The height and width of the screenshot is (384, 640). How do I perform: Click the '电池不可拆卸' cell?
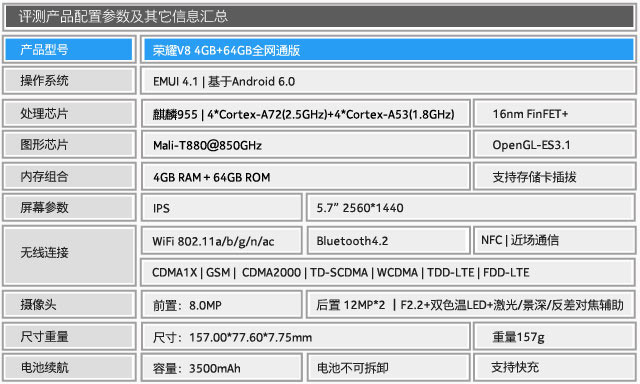click(x=388, y=368)
